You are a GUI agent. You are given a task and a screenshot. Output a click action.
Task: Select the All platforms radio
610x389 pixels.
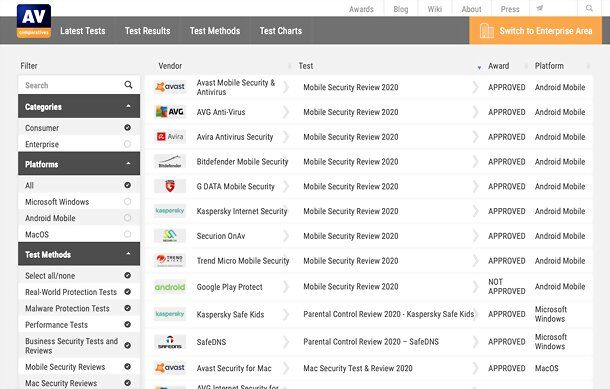[127, 185]
